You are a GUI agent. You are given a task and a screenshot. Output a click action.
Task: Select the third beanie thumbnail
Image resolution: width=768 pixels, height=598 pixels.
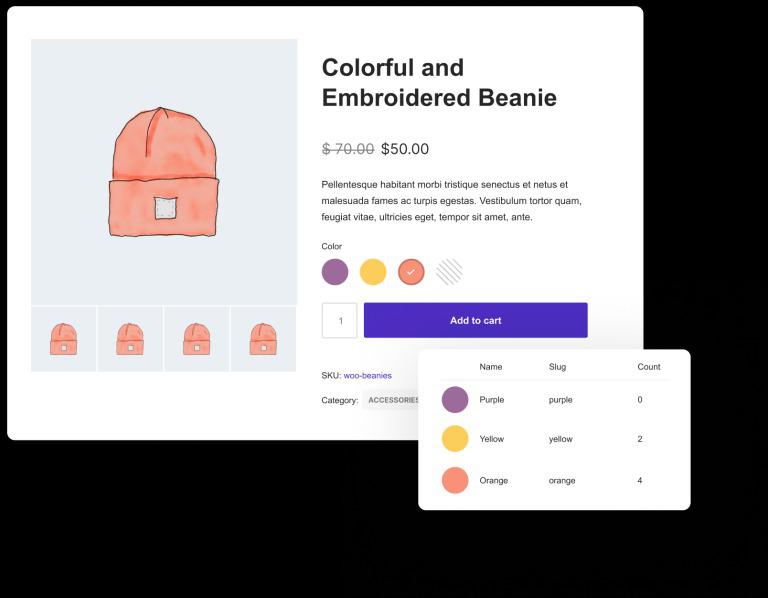click(x=196, y=339)
